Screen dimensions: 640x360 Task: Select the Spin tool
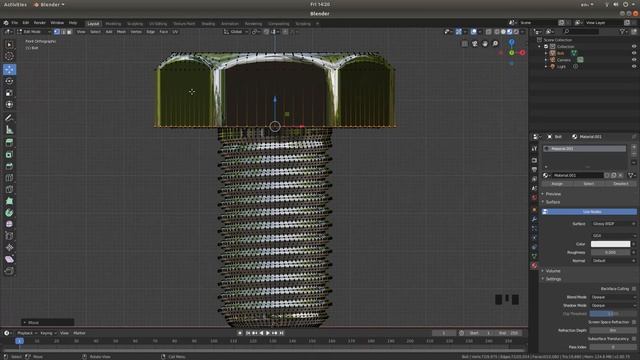coord(9,213)
